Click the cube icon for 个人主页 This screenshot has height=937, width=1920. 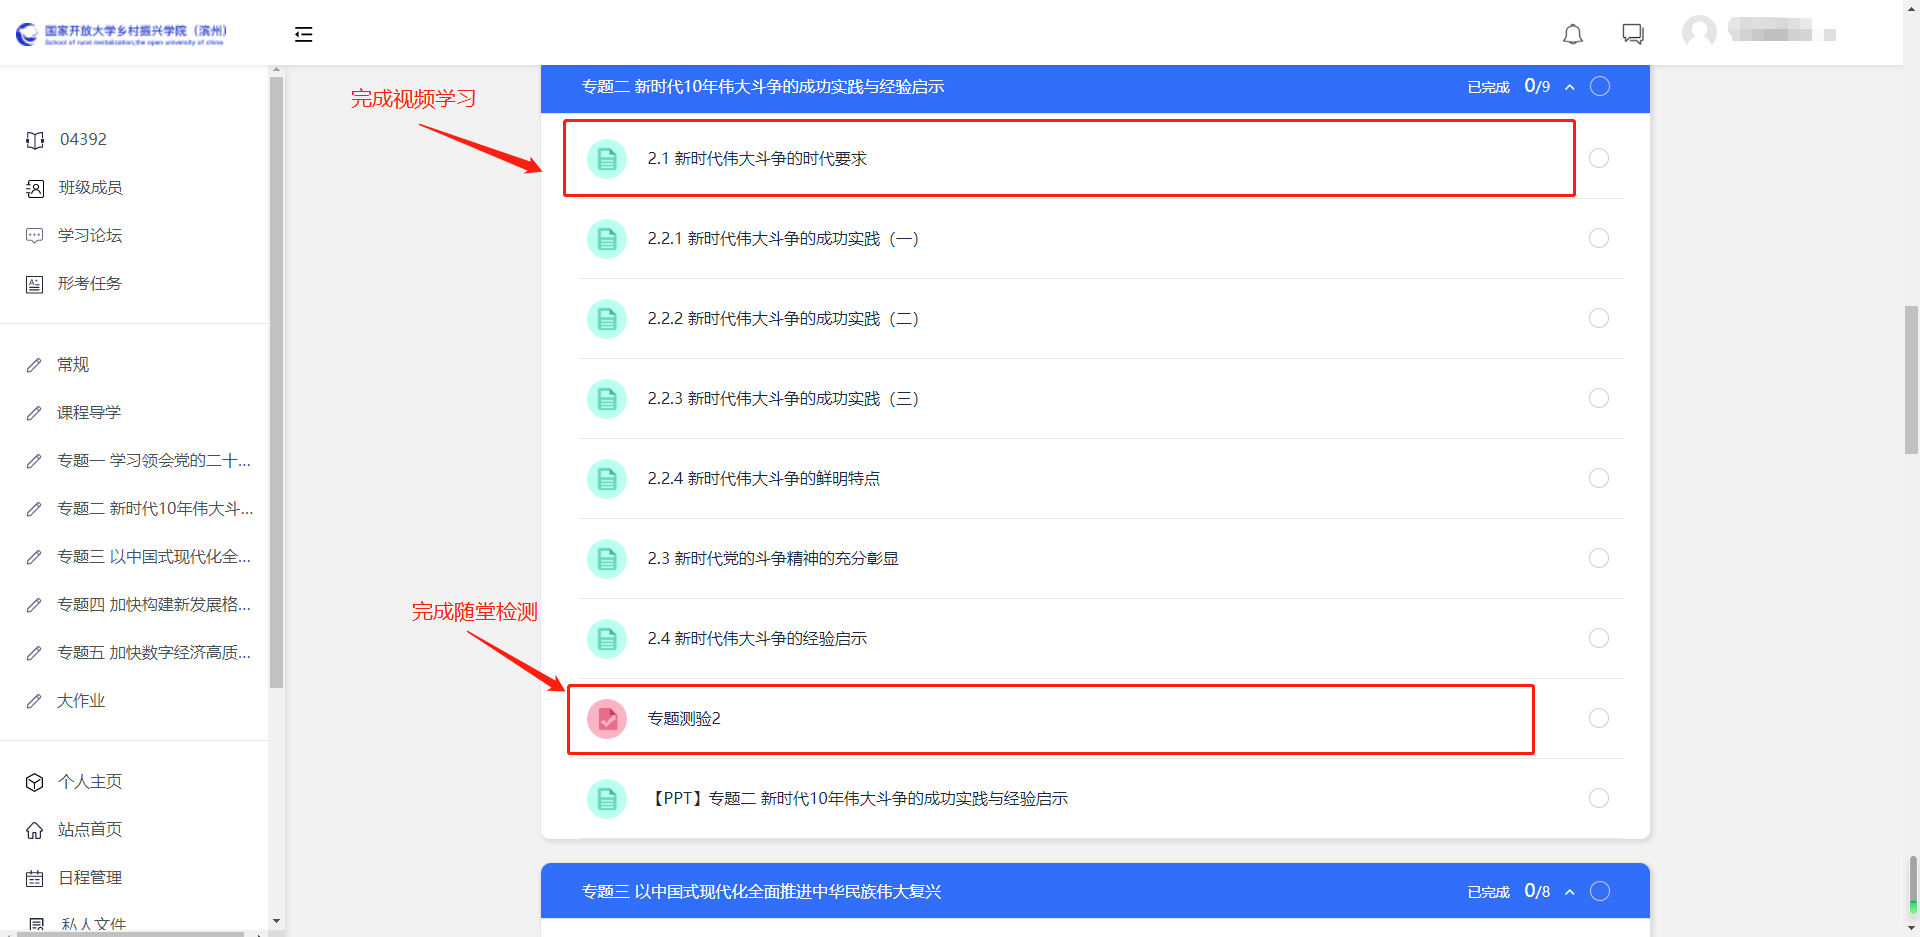pyautogui.click(x=35, y=782)
